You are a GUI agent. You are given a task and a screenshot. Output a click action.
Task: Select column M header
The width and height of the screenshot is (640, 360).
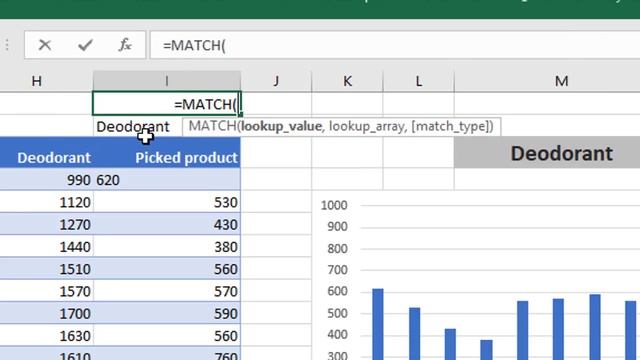coord(561,81)
